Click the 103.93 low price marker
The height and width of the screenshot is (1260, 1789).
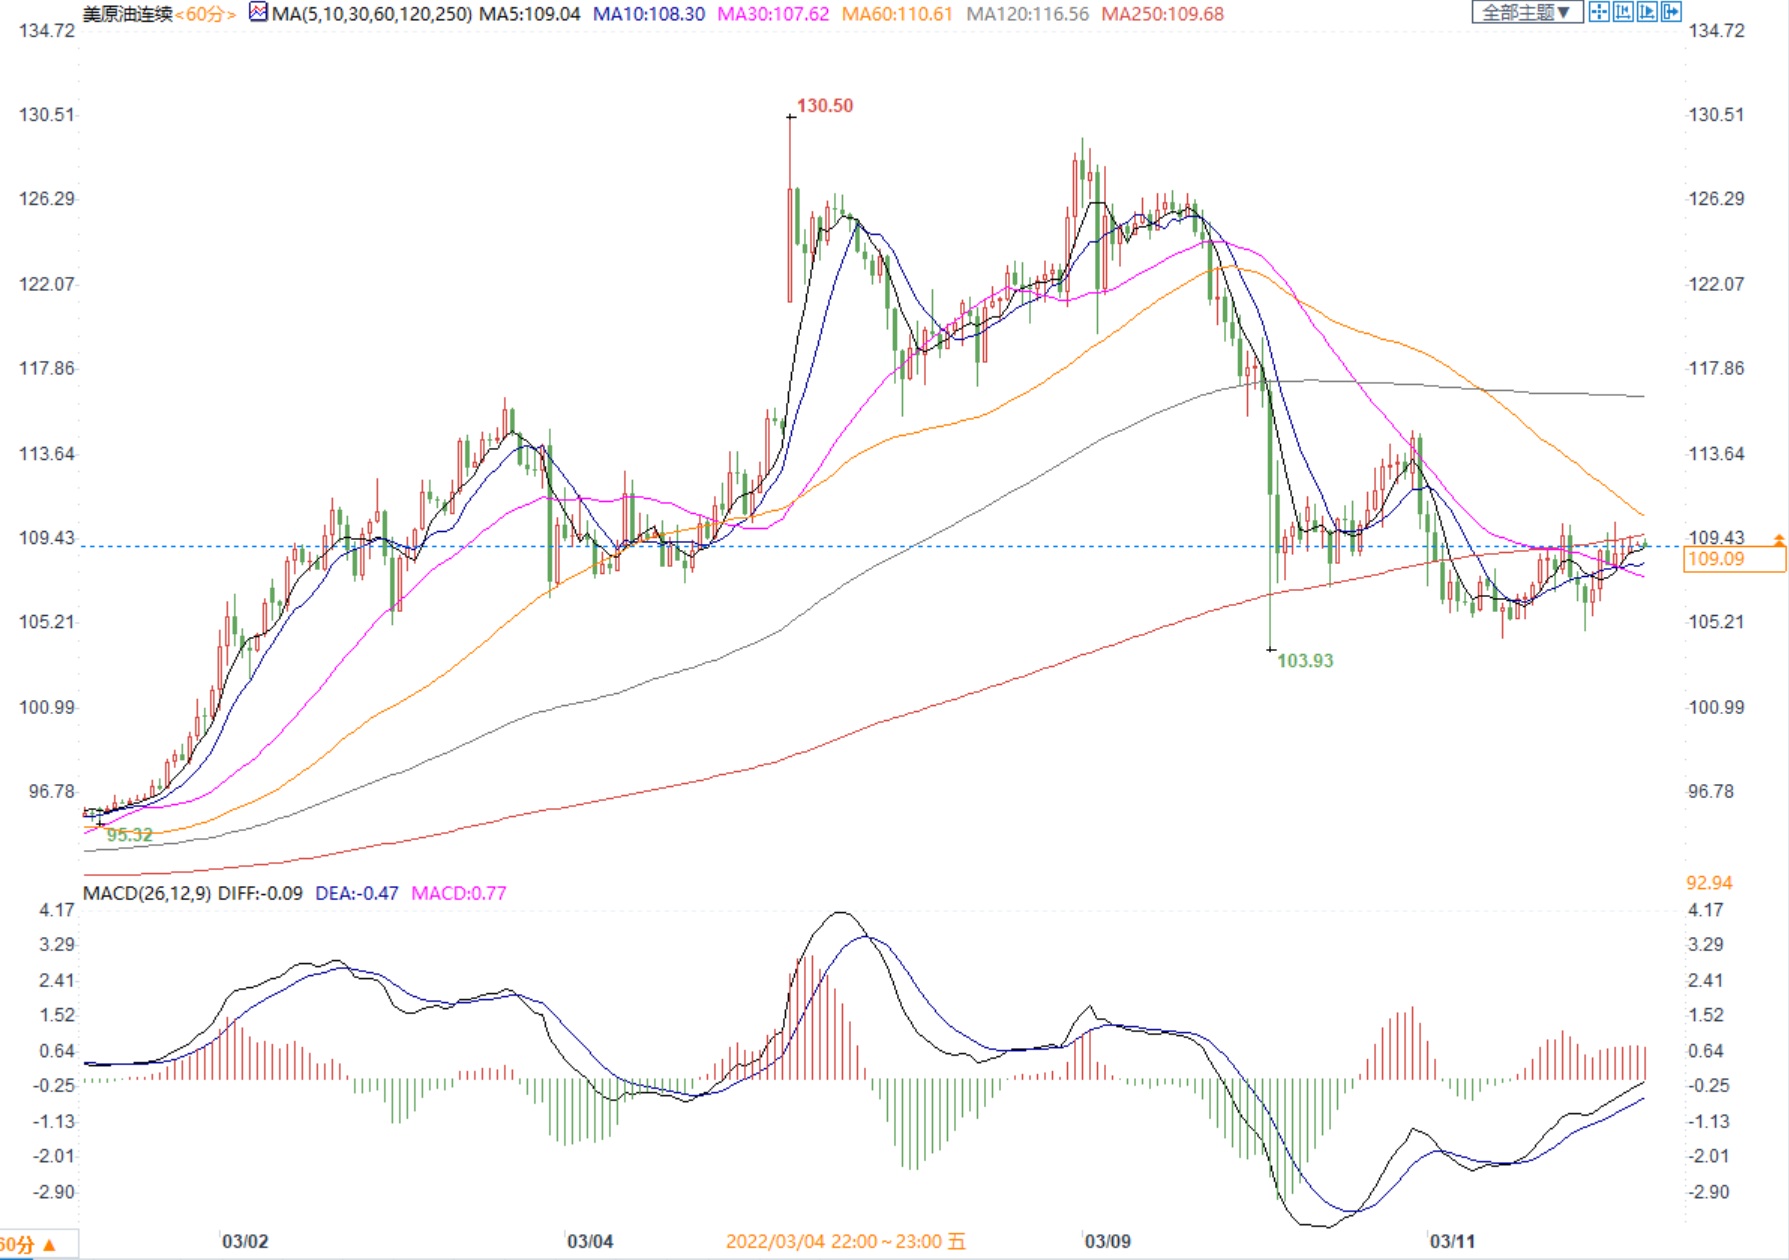tap(1305, 661)
